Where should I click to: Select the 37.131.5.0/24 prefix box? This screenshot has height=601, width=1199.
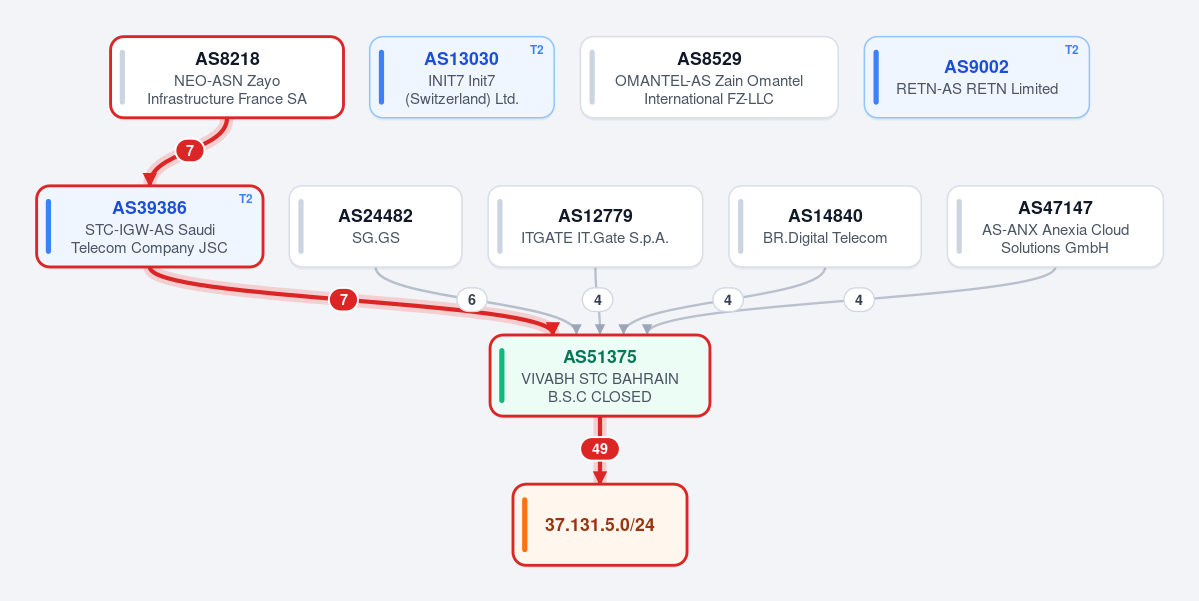[x=600, y=525]
